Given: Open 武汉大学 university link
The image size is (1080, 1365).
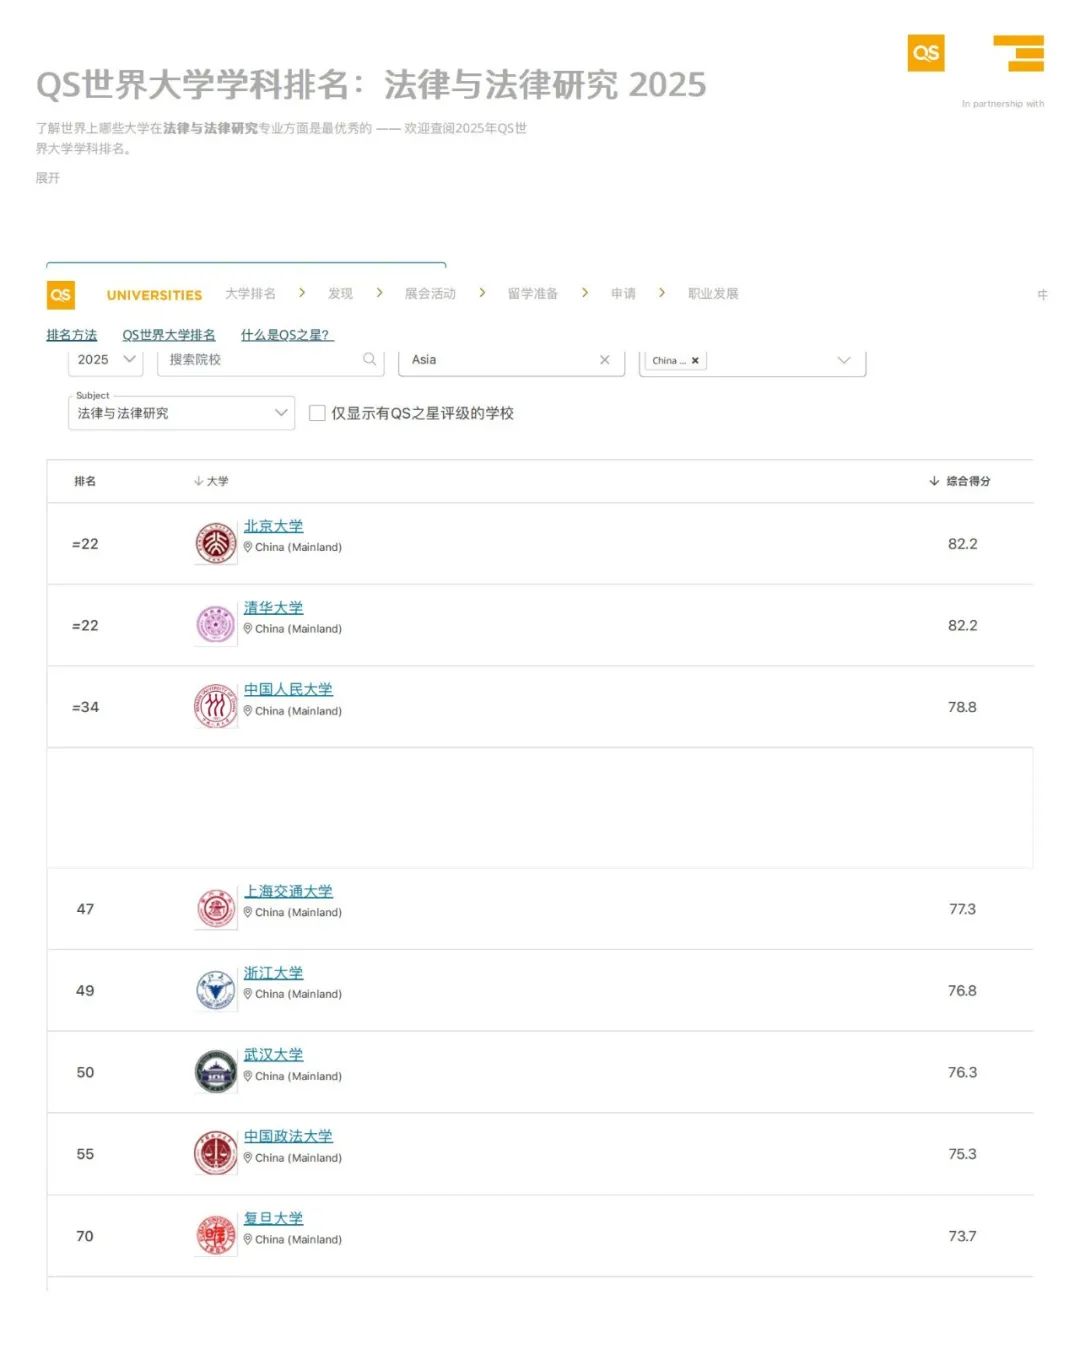Looking at the screenshot, I should pos(273,1055).
